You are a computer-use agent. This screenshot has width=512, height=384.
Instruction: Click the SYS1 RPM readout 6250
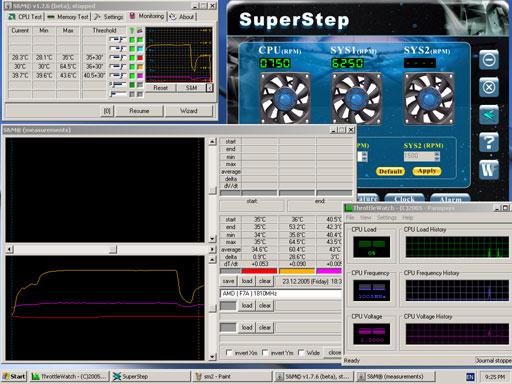point(347,63)
